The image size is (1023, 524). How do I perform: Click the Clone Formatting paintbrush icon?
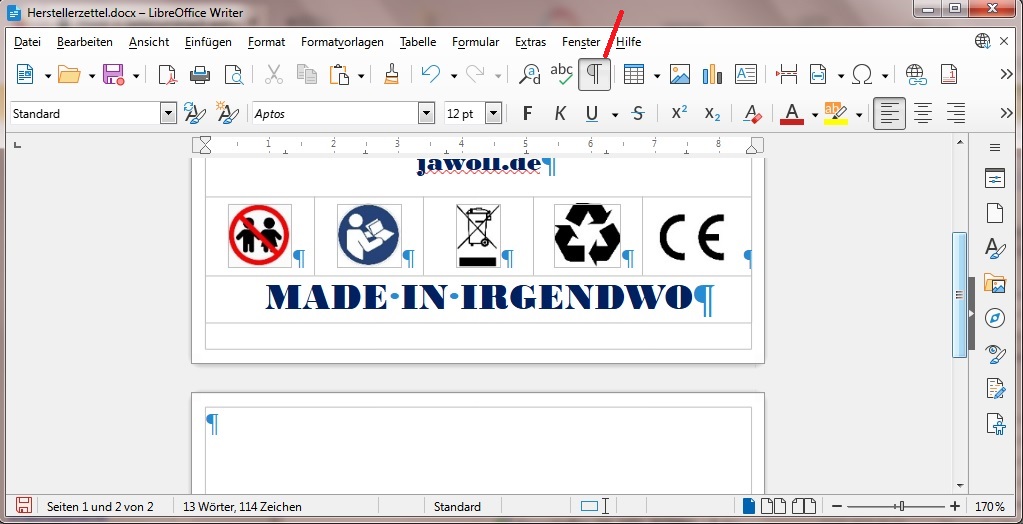pos(392,75)
